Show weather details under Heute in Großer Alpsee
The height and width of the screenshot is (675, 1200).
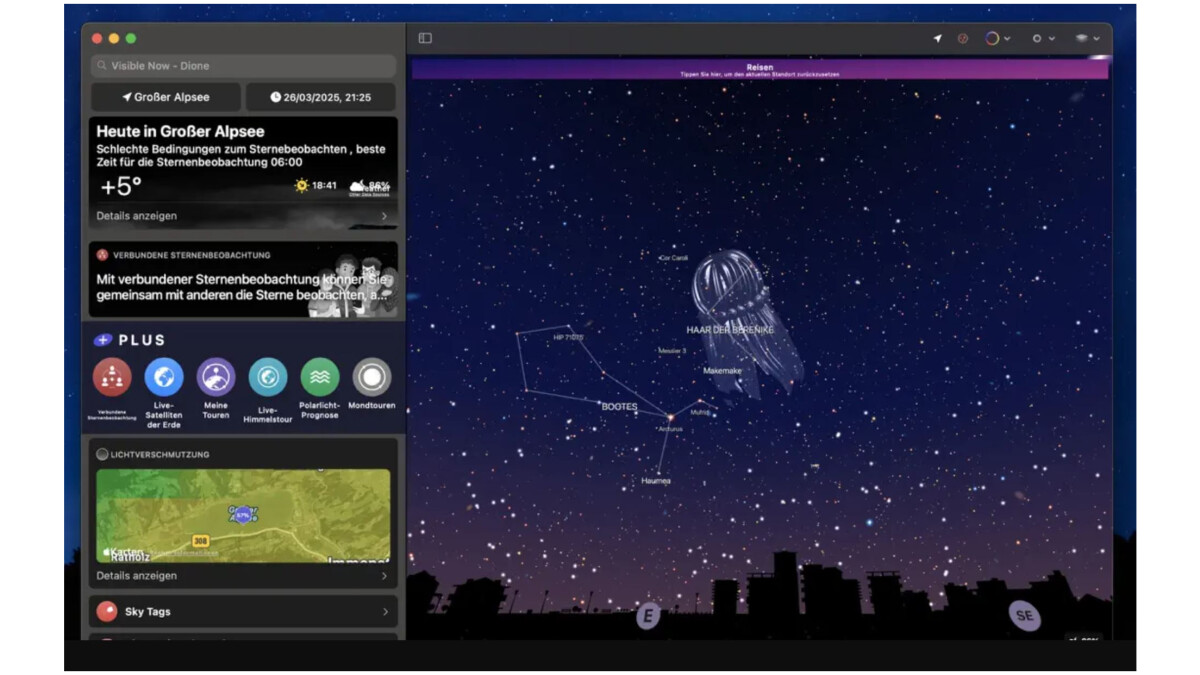point(243,216)
